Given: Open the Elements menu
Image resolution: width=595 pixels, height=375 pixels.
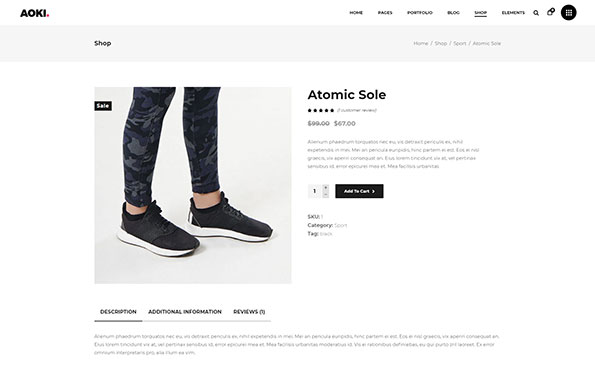Looking at the screenshot, I should click(x=513, y=13).
